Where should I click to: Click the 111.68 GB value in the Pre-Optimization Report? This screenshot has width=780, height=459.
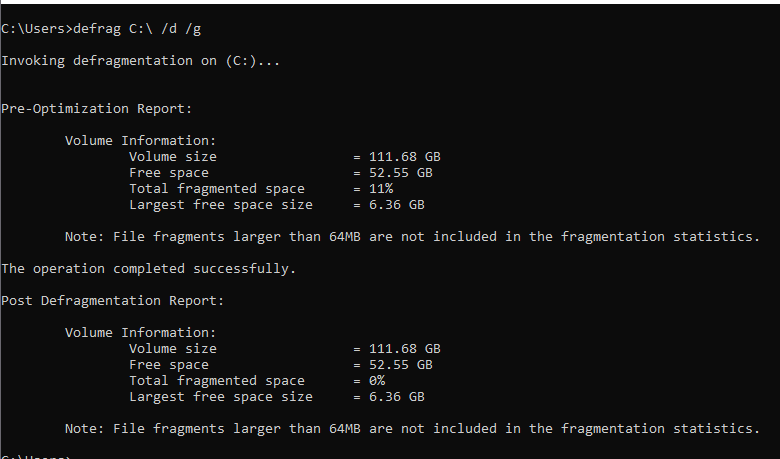pyautogui.click(x=404, y=157)
